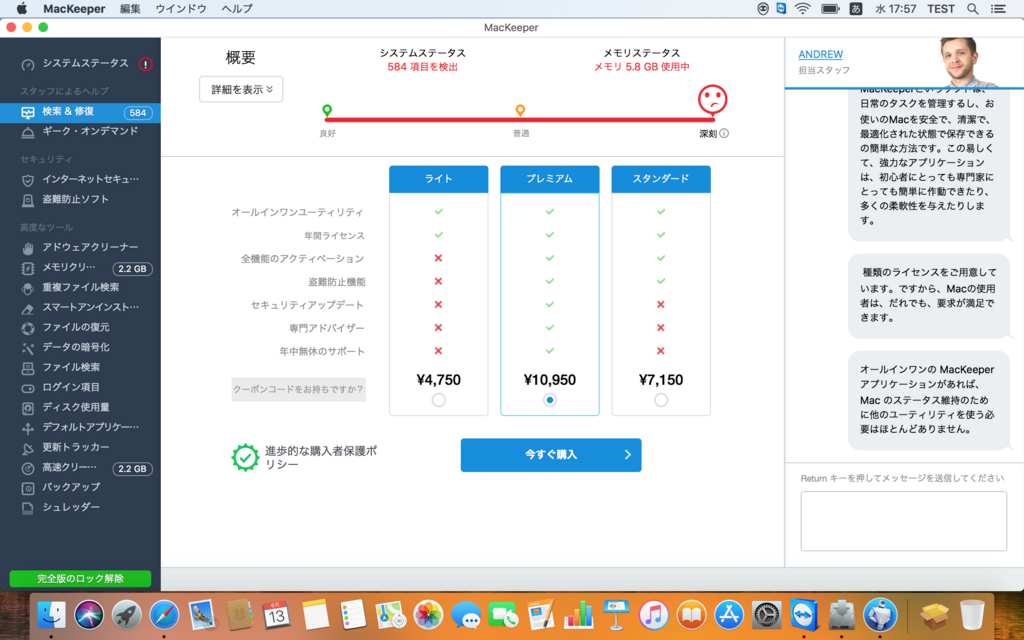Open the MacKeeper robot Dock icon
This screenshot has width=1024, height=640.
pos(880,615)
